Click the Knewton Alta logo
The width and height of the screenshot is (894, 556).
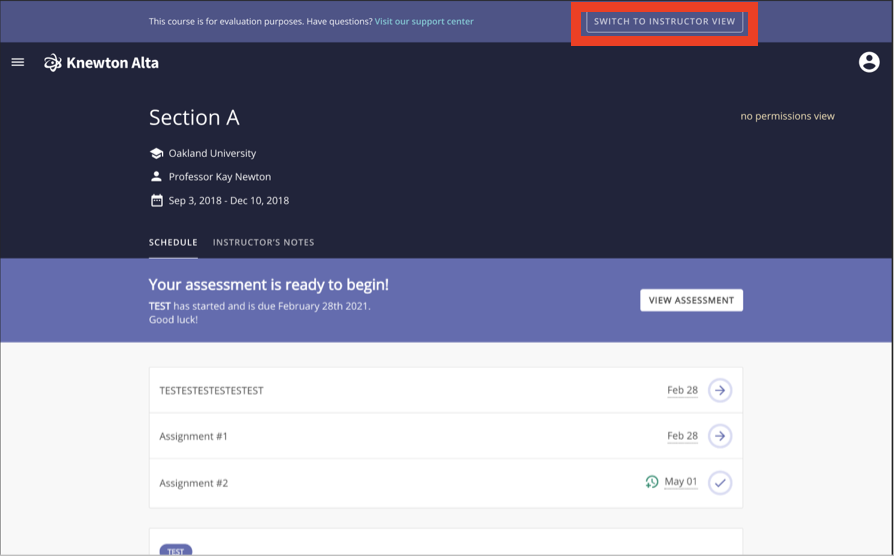click(101, 63)
